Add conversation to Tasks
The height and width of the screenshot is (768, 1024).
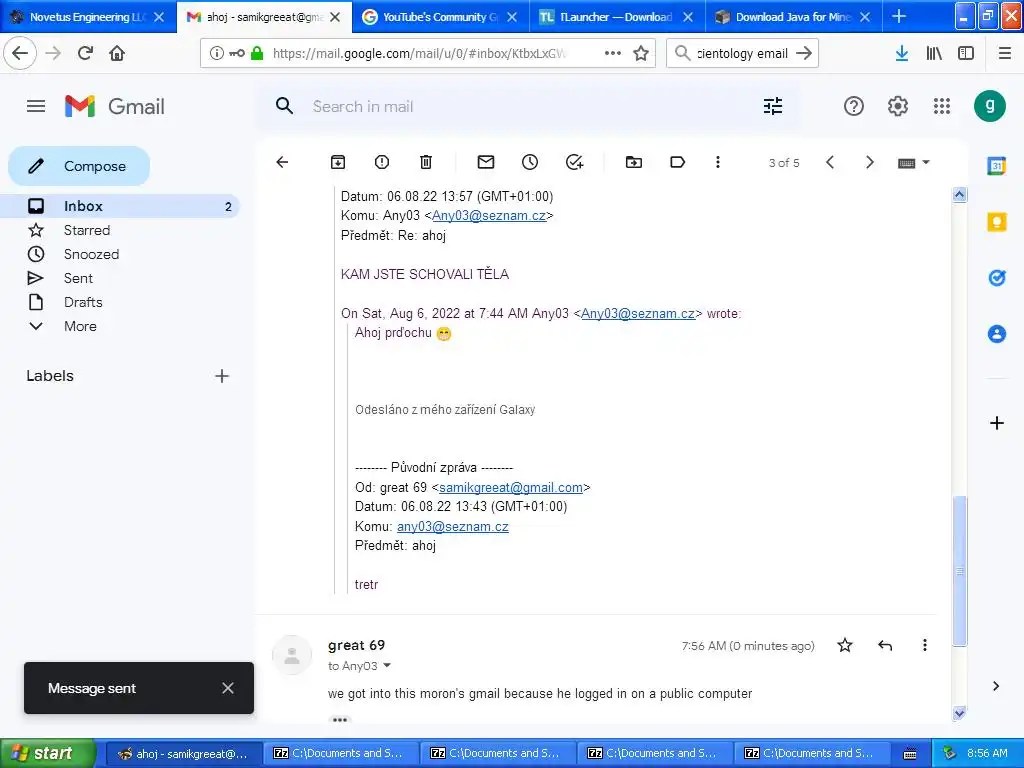click(x=574, y=162)
